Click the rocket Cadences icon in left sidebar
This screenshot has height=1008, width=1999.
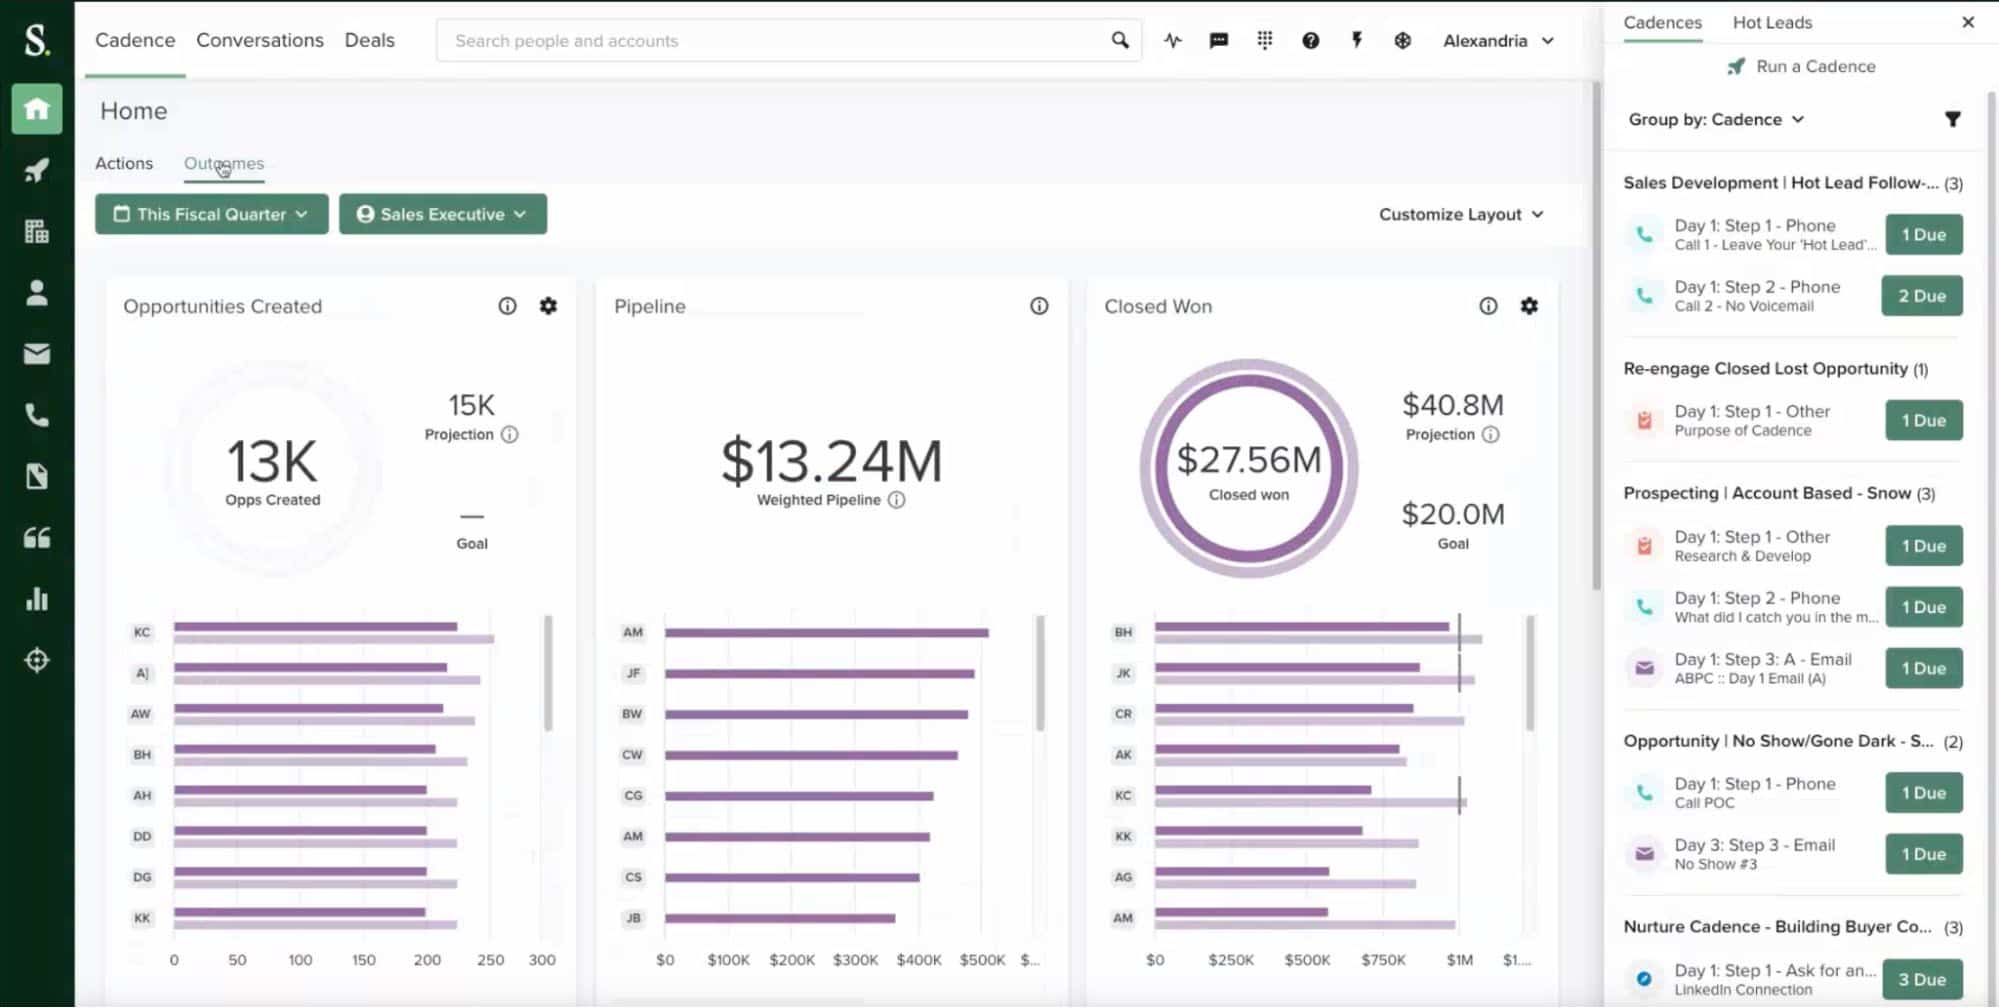[37, 170]
